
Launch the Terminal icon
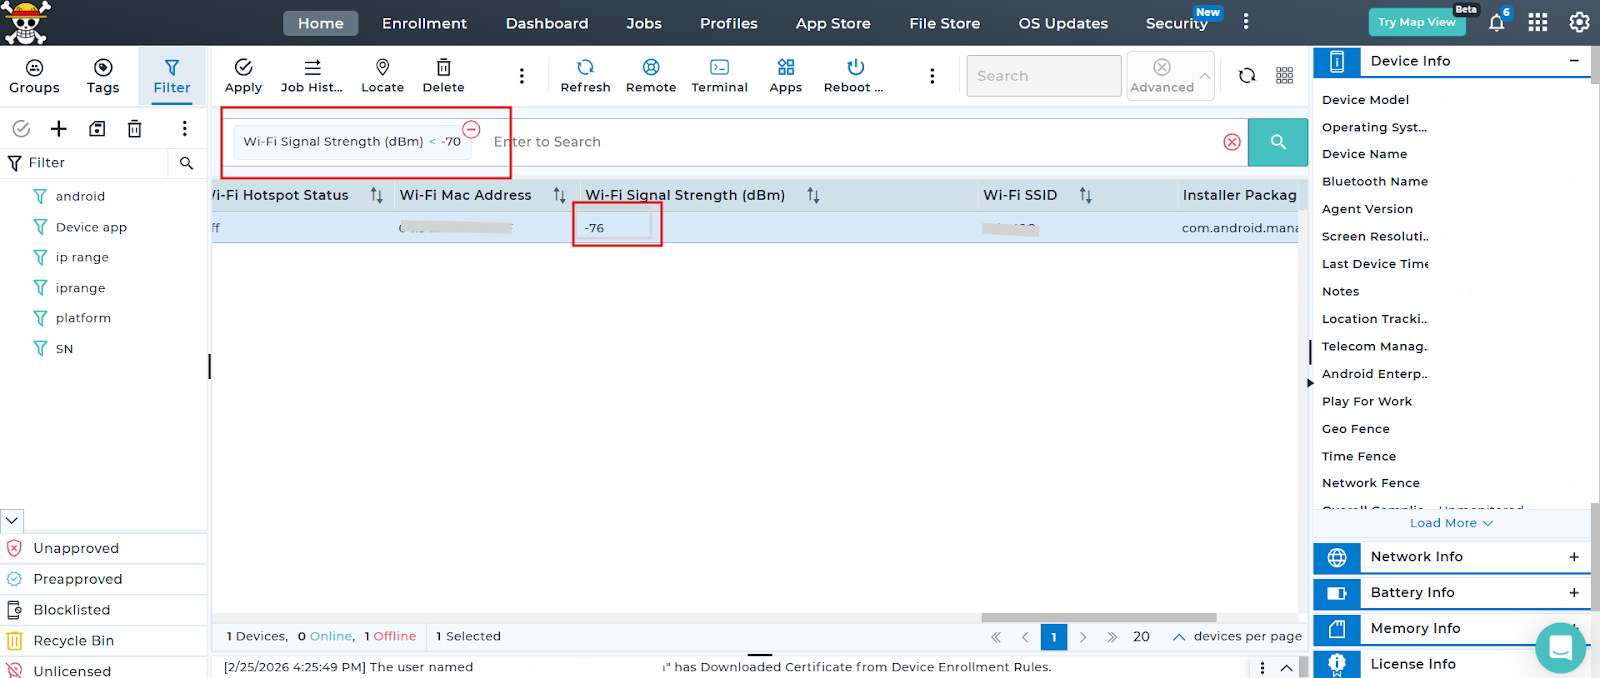coord(719,67)
